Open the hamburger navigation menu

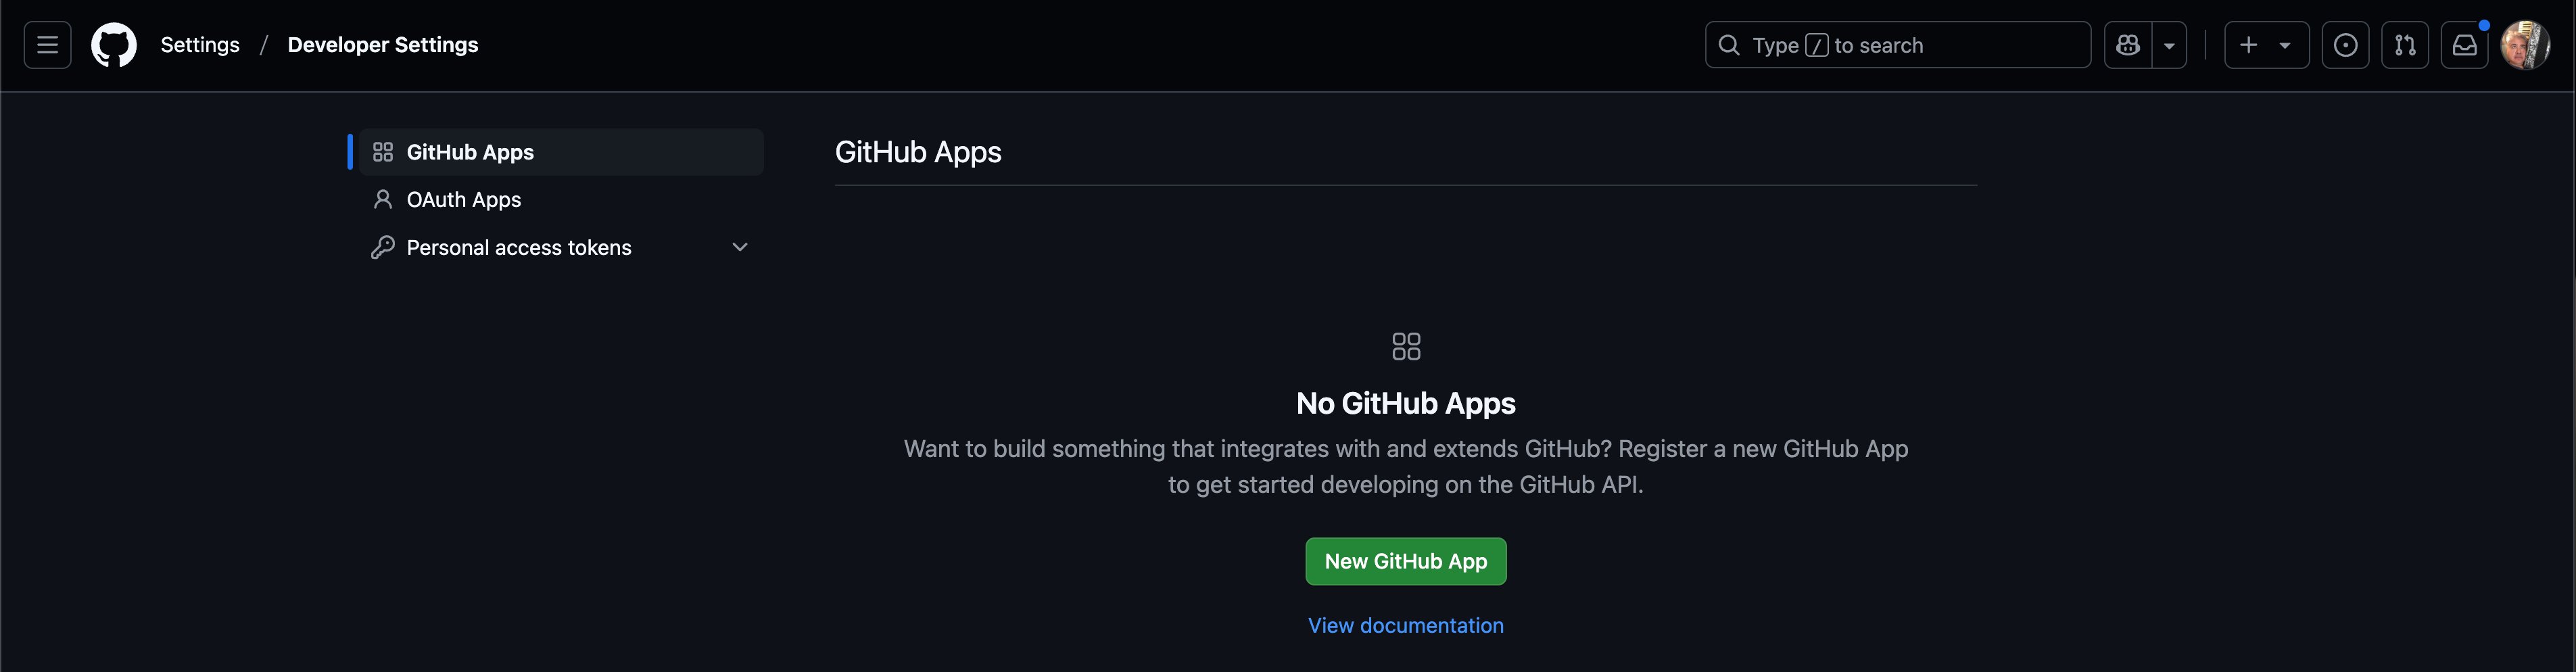click(x=47, y=45)
